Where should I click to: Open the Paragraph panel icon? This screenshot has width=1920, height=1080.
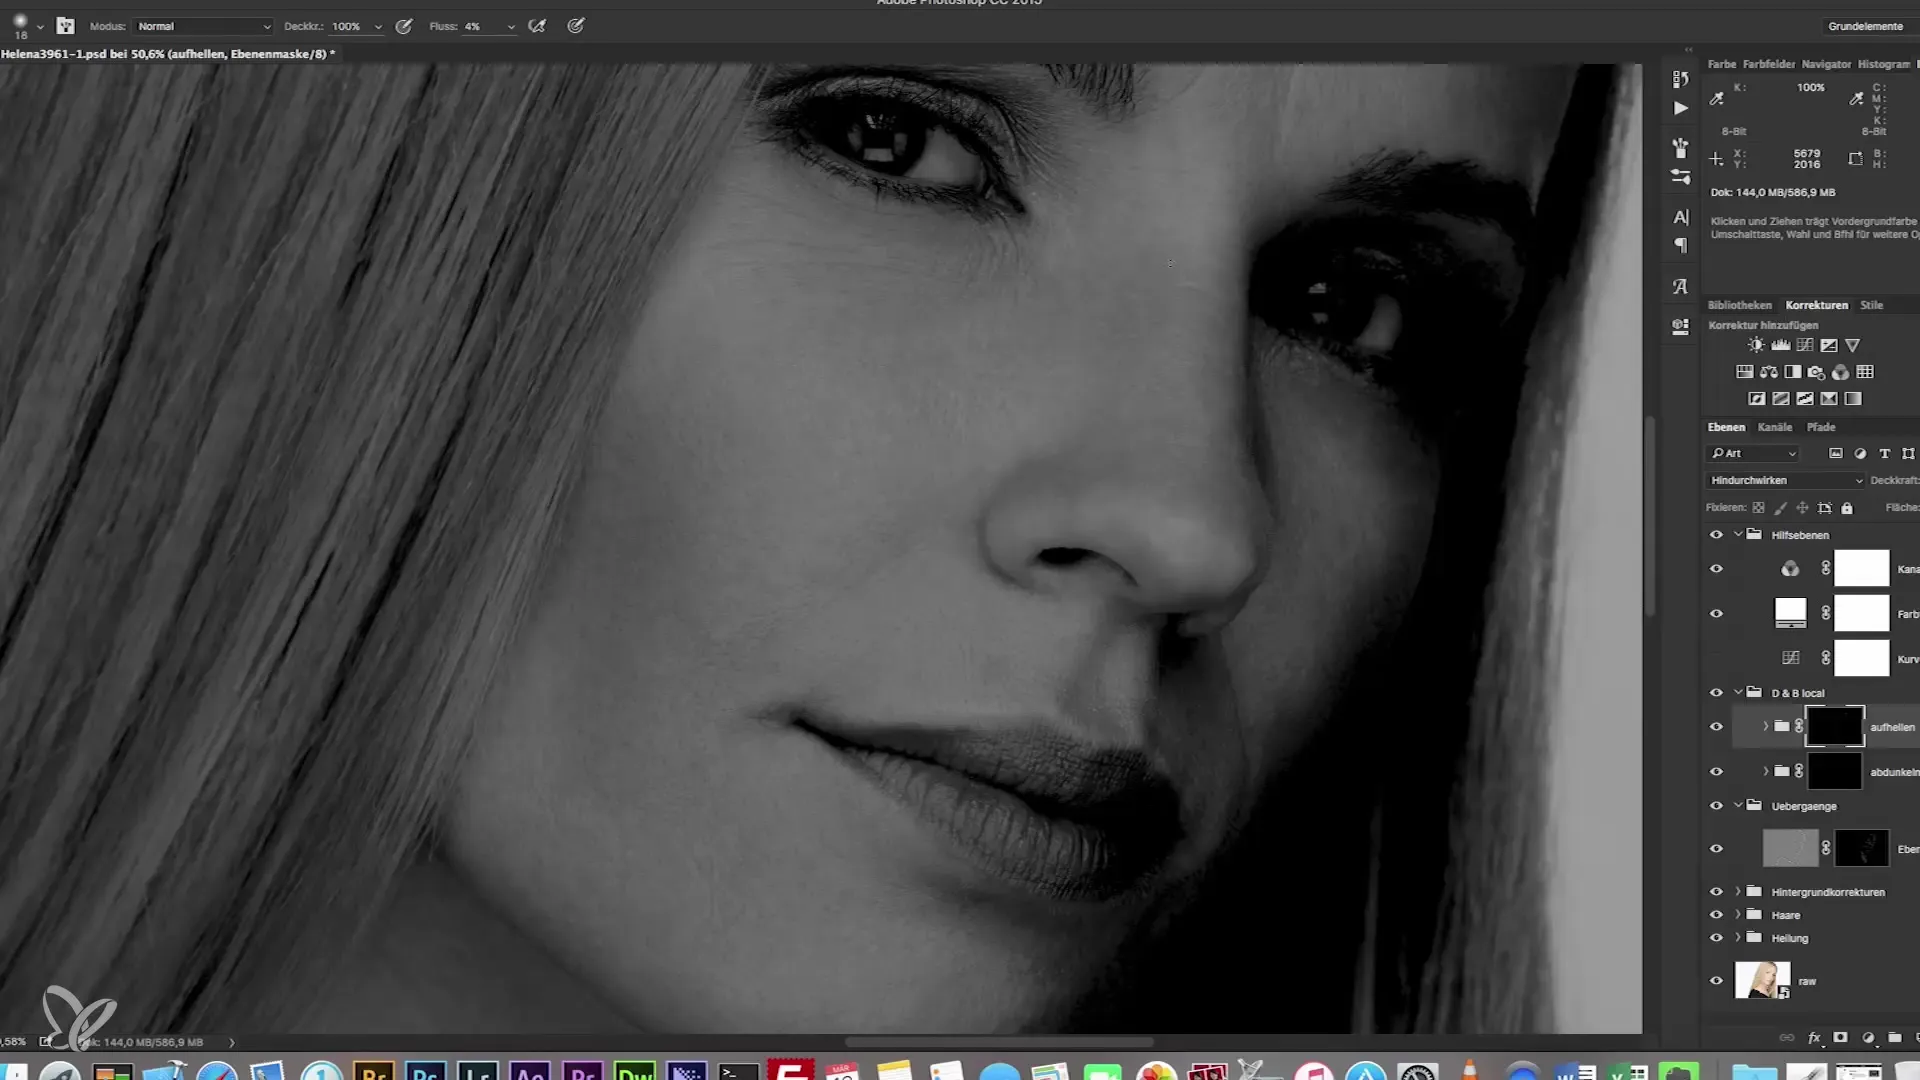1681,246
